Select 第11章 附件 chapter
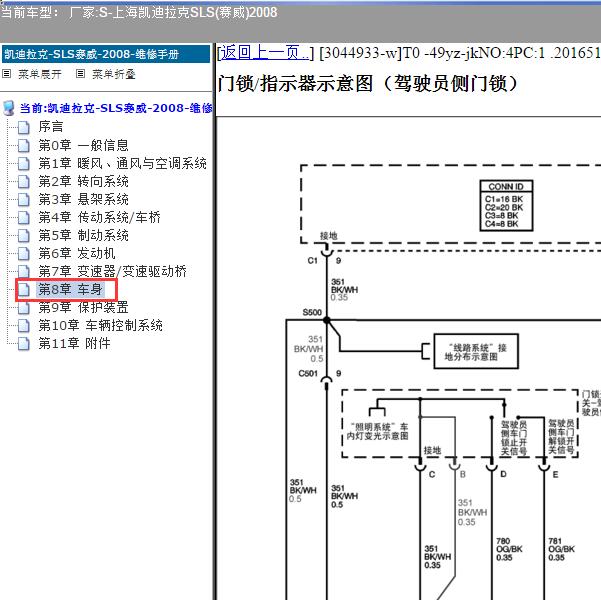 click(x=74, y=344)
